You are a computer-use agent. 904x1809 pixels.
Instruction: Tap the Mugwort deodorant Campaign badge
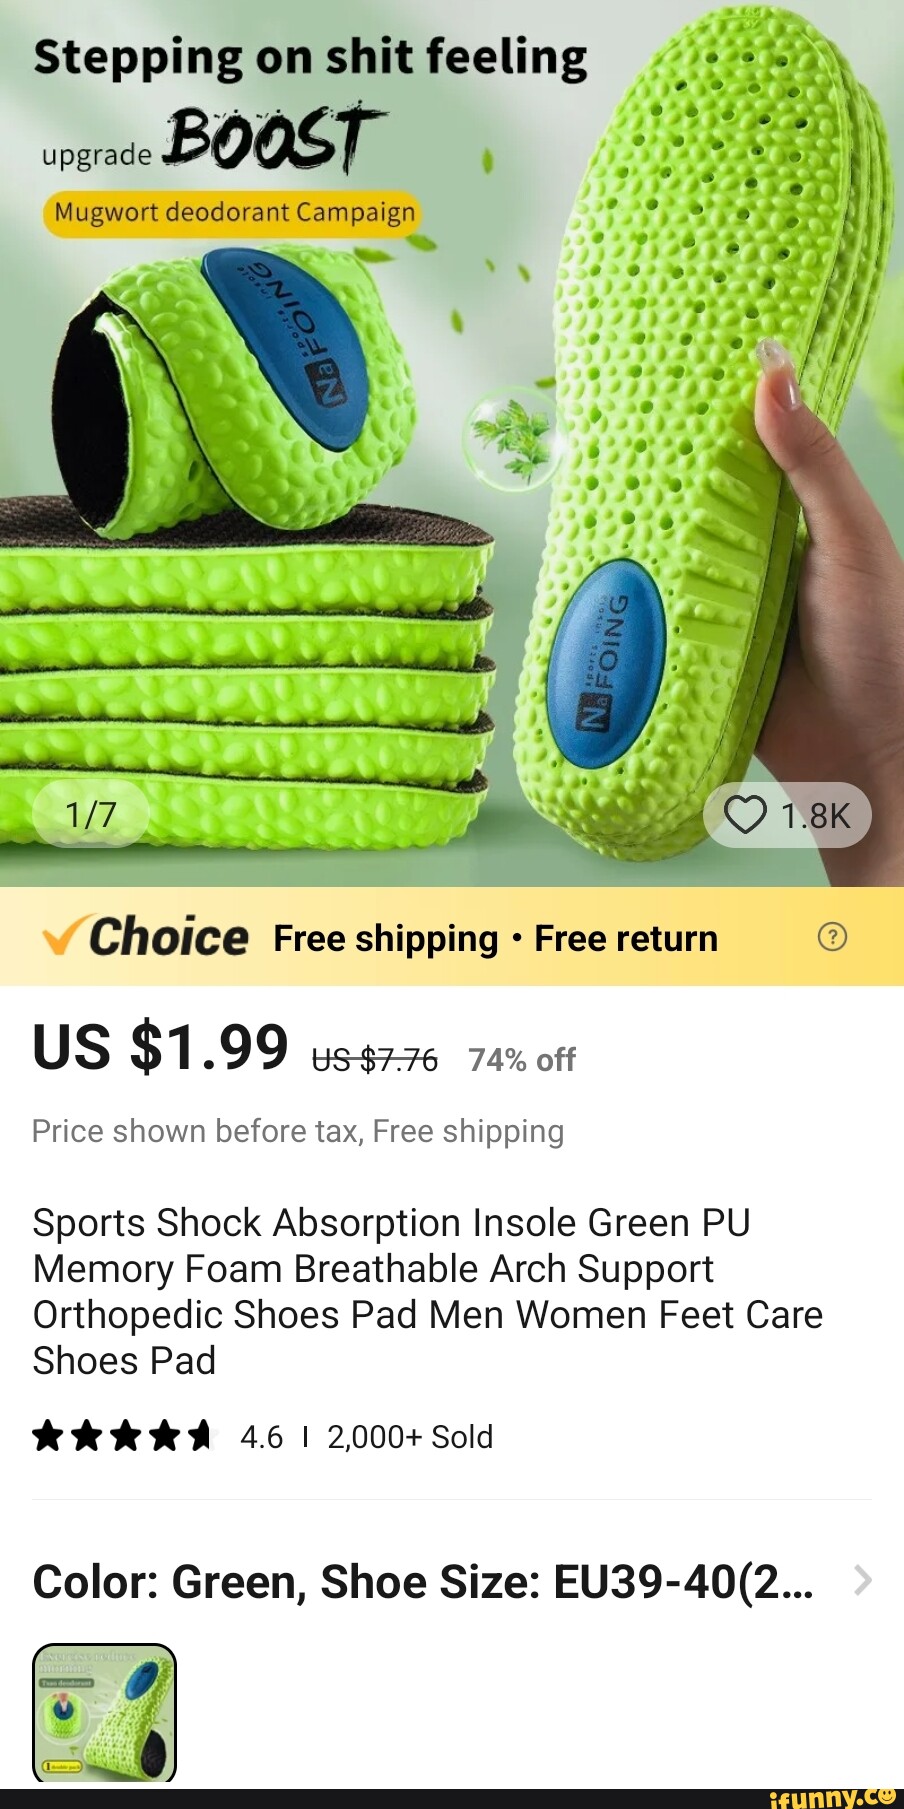click(232, 213)
